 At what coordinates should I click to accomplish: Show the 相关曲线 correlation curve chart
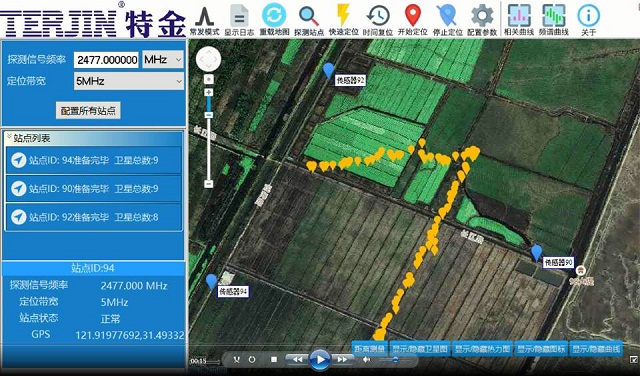coord(519,16)
